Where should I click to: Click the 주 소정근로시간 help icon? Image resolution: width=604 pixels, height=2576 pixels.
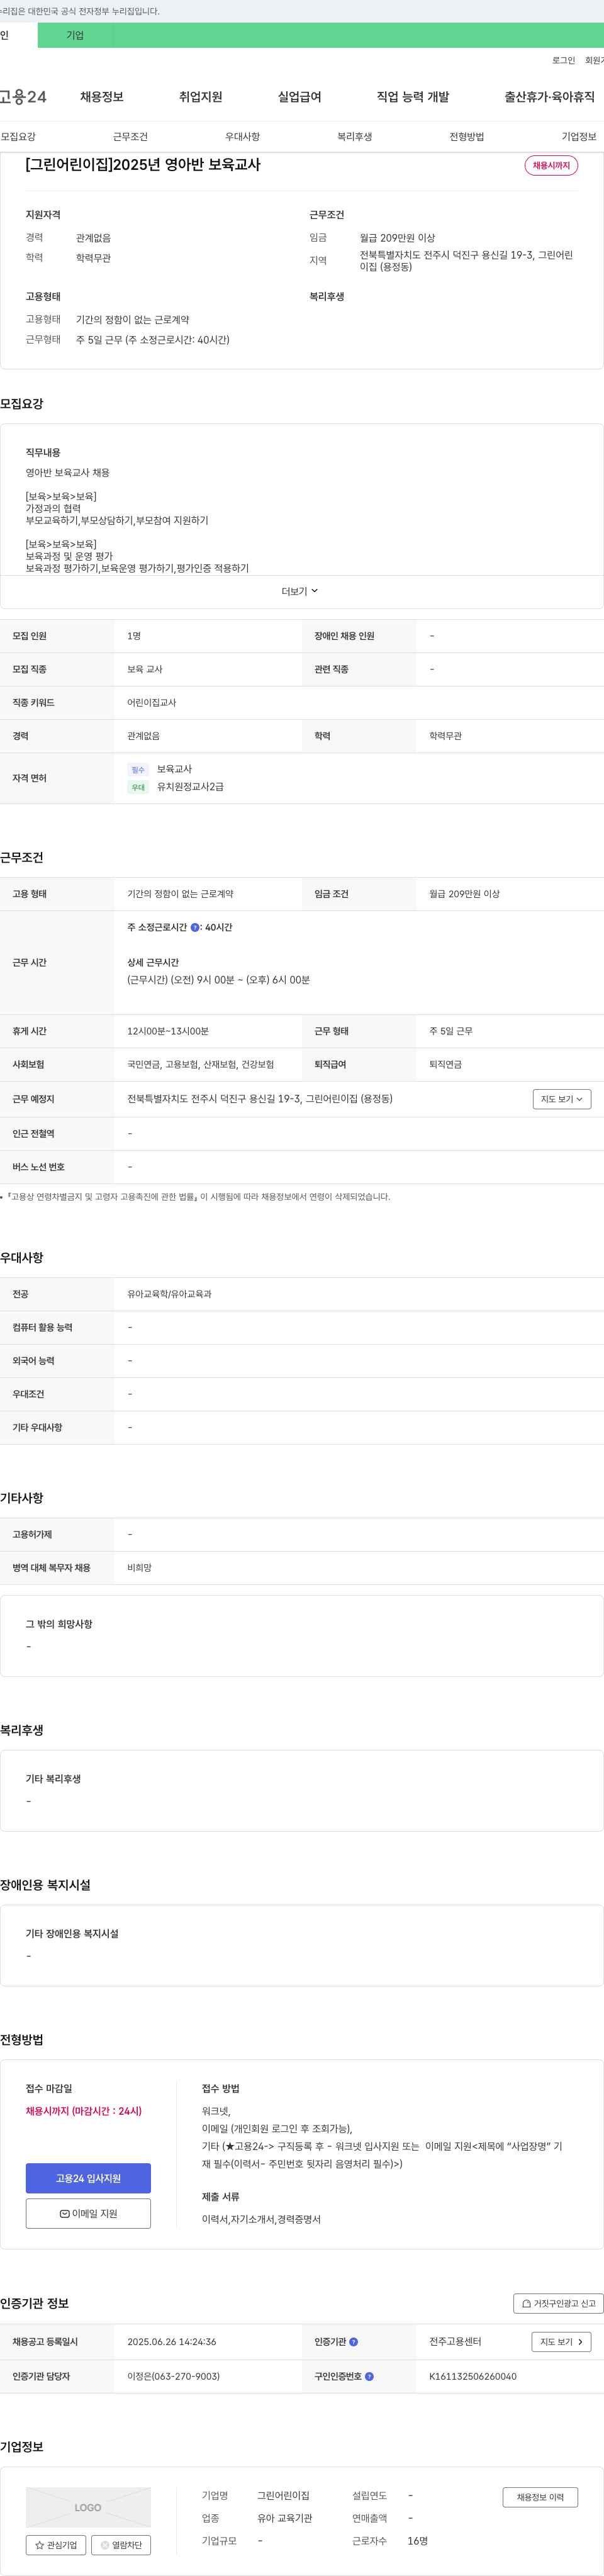[x=195, y=928]
